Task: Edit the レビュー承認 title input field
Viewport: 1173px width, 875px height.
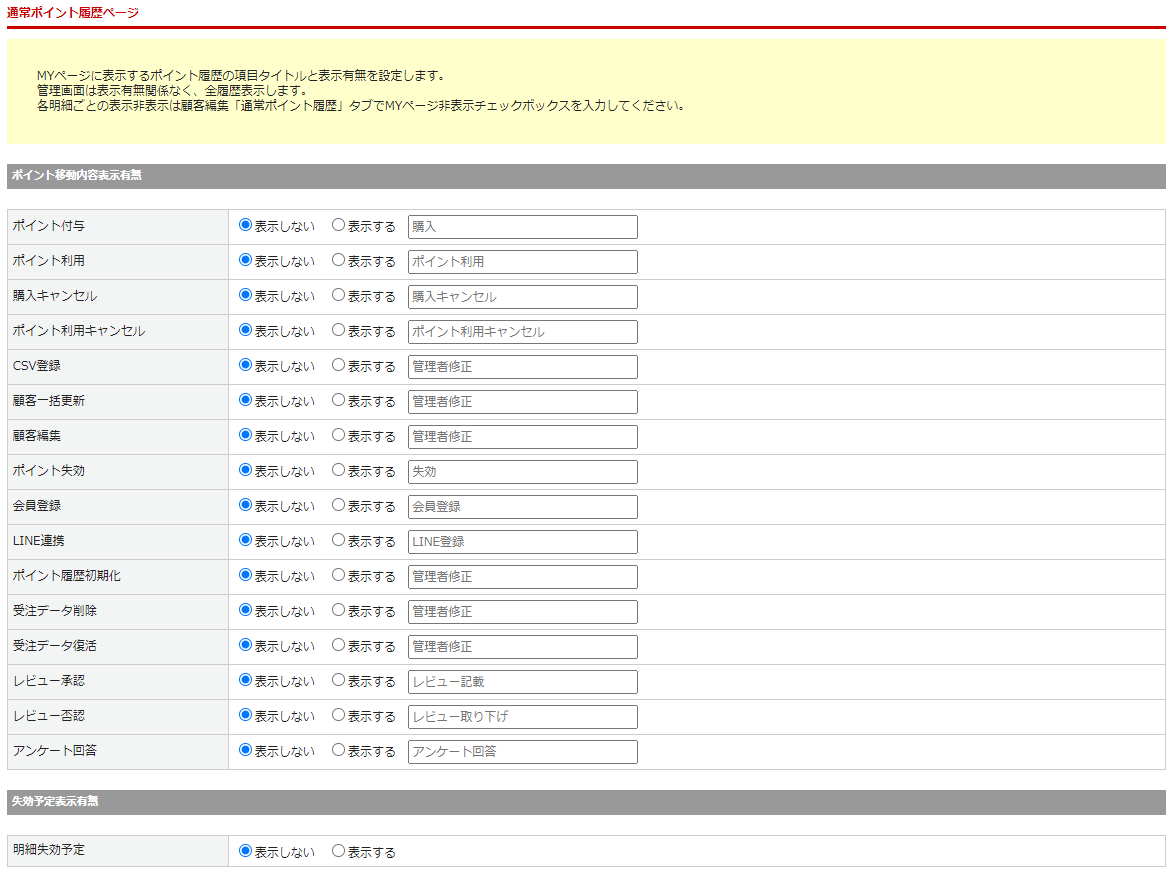Action: click(x=522, y=682)
